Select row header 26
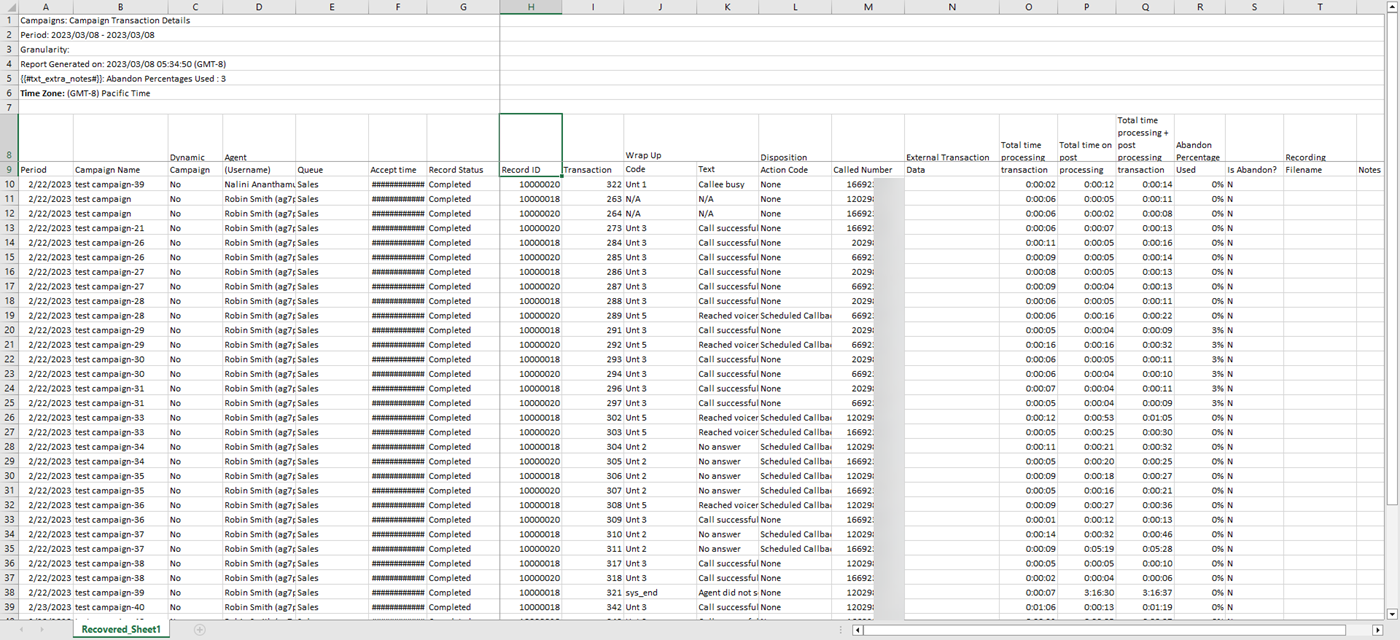Viewport: 1400px width, 640px height. tap(9, 417)
